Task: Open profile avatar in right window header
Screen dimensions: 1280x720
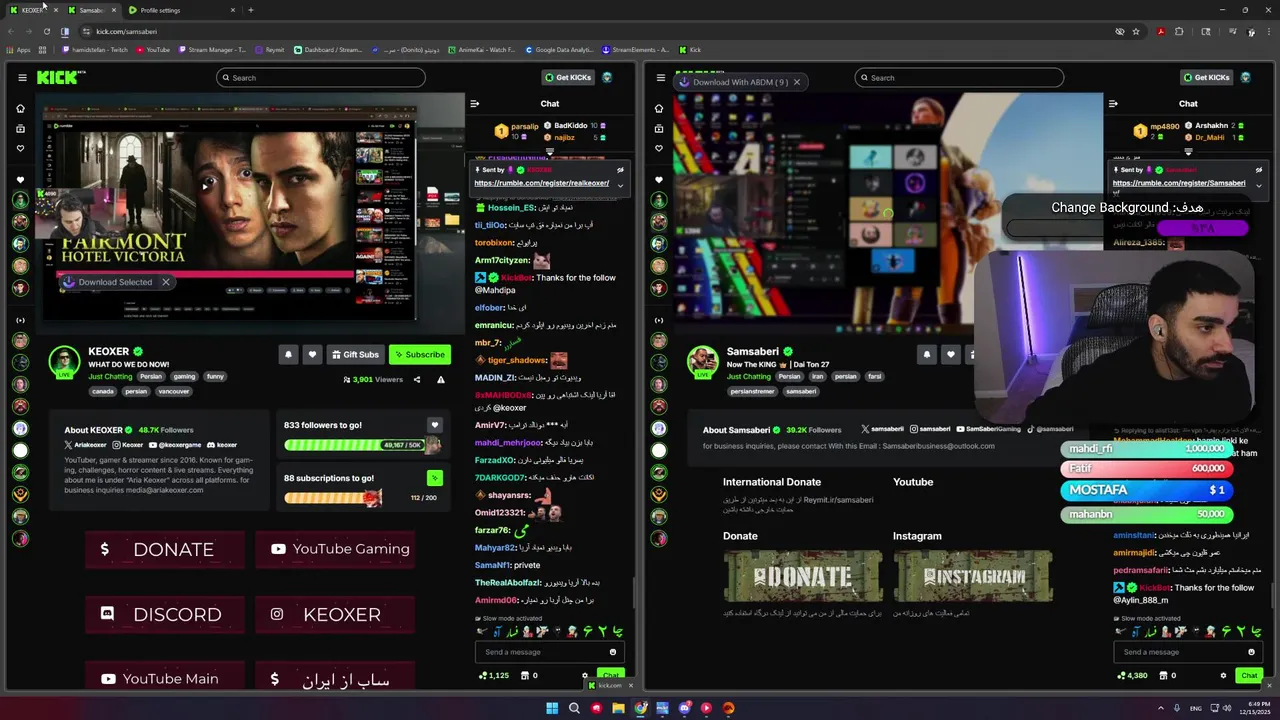Action: [1245, 77]
